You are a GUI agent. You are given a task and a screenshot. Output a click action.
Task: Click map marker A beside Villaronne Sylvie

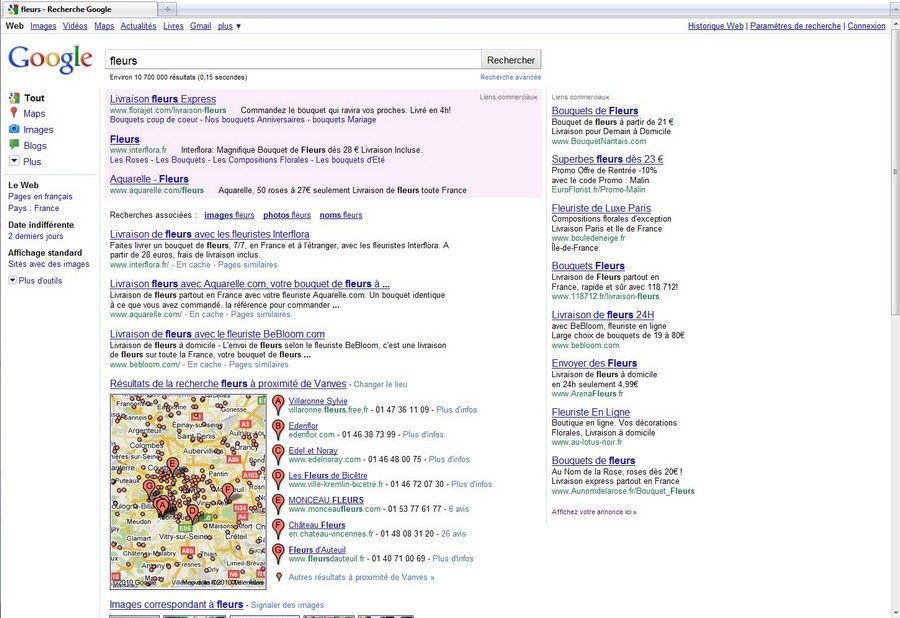point(278,404)
